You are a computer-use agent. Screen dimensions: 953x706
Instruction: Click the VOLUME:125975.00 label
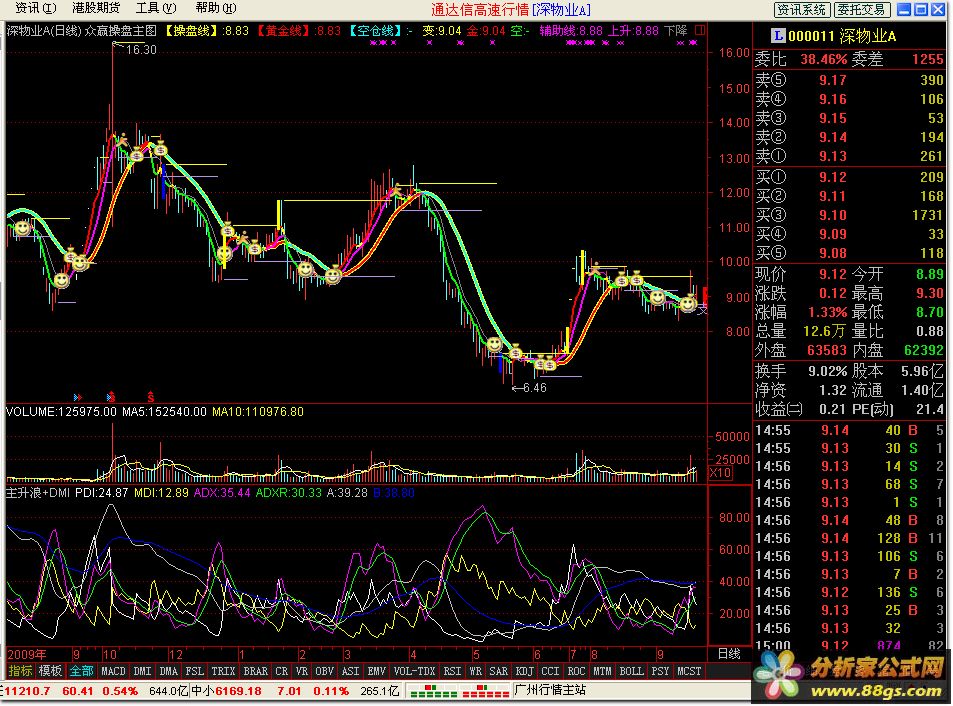point(61,412)
